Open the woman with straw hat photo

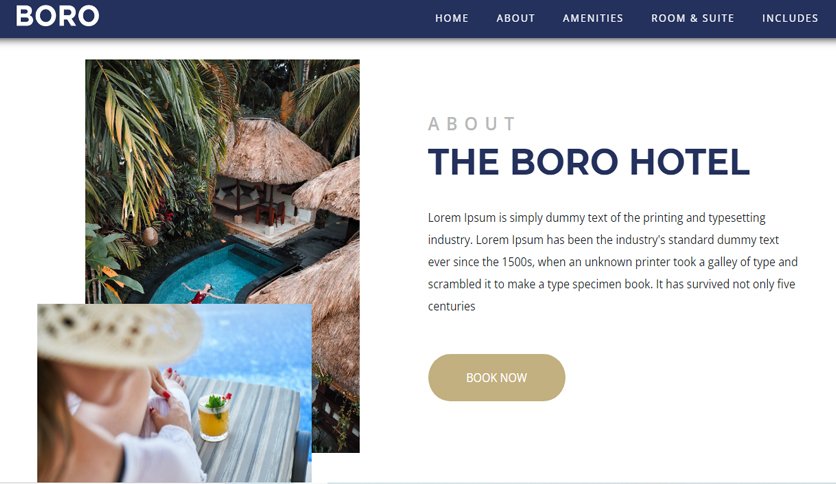(174, 393)
